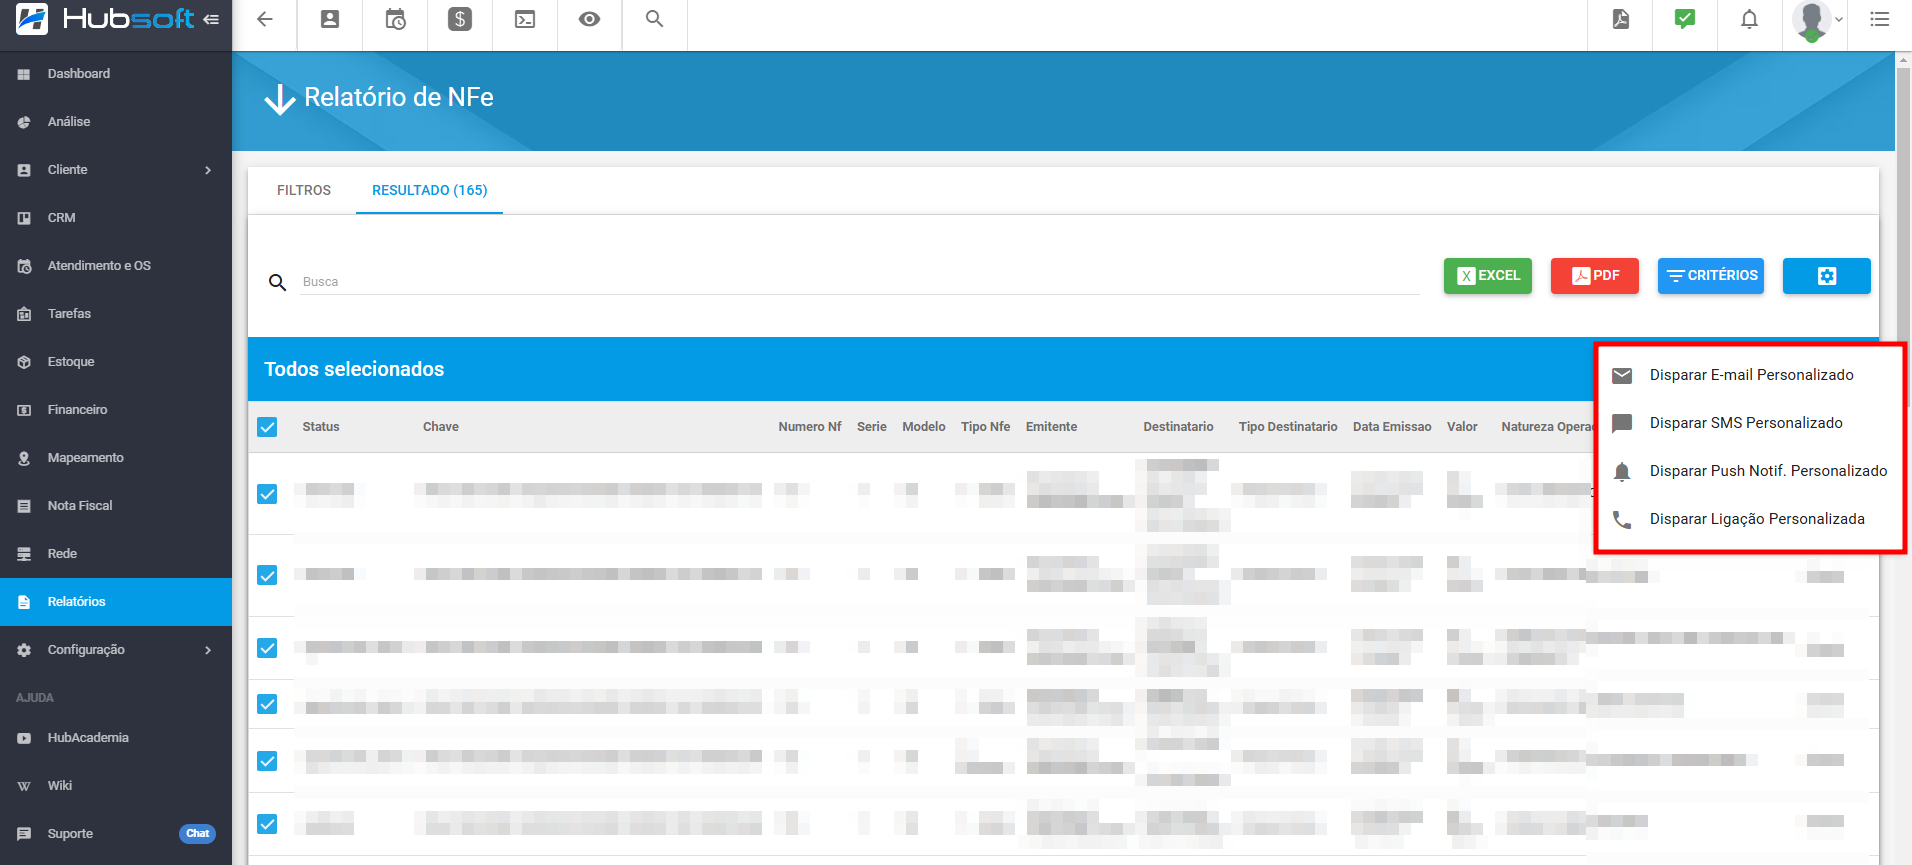Sort by the Valor column header
This screenshot has height=865, width=1912.
(x=1462, y=427)
